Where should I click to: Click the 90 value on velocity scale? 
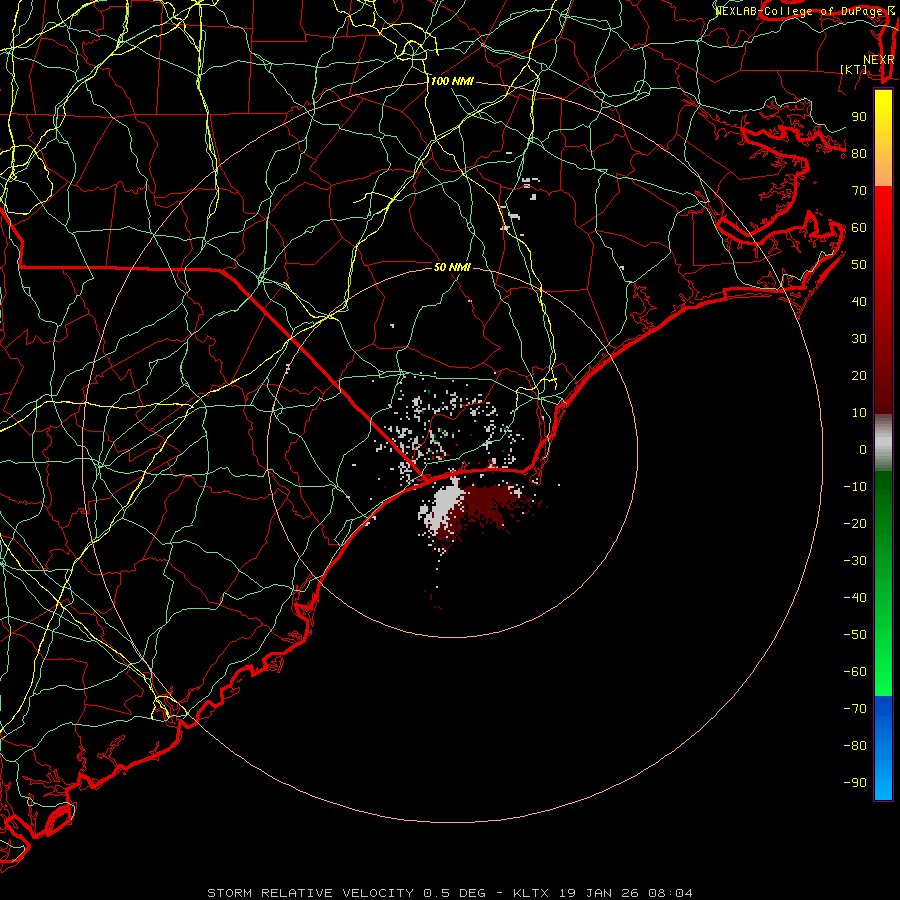tap(859, 117)
